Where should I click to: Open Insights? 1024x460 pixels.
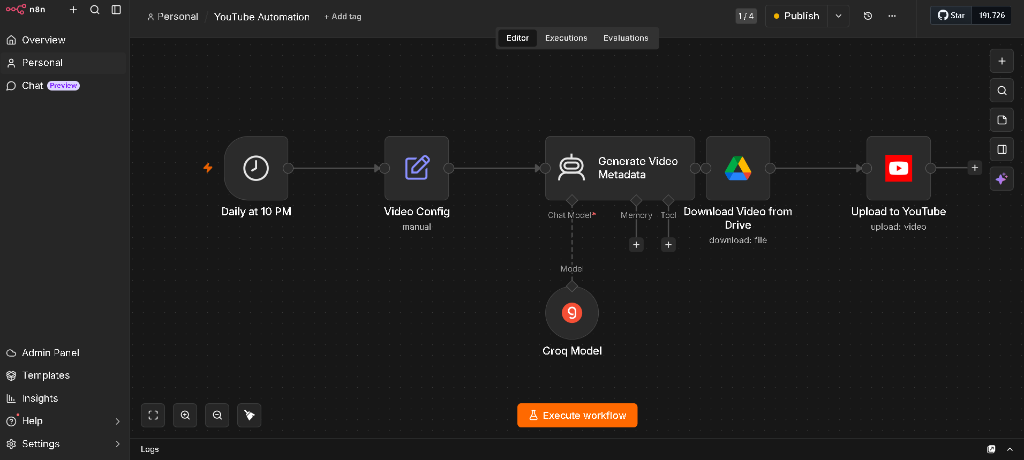[x=63, y=399]
